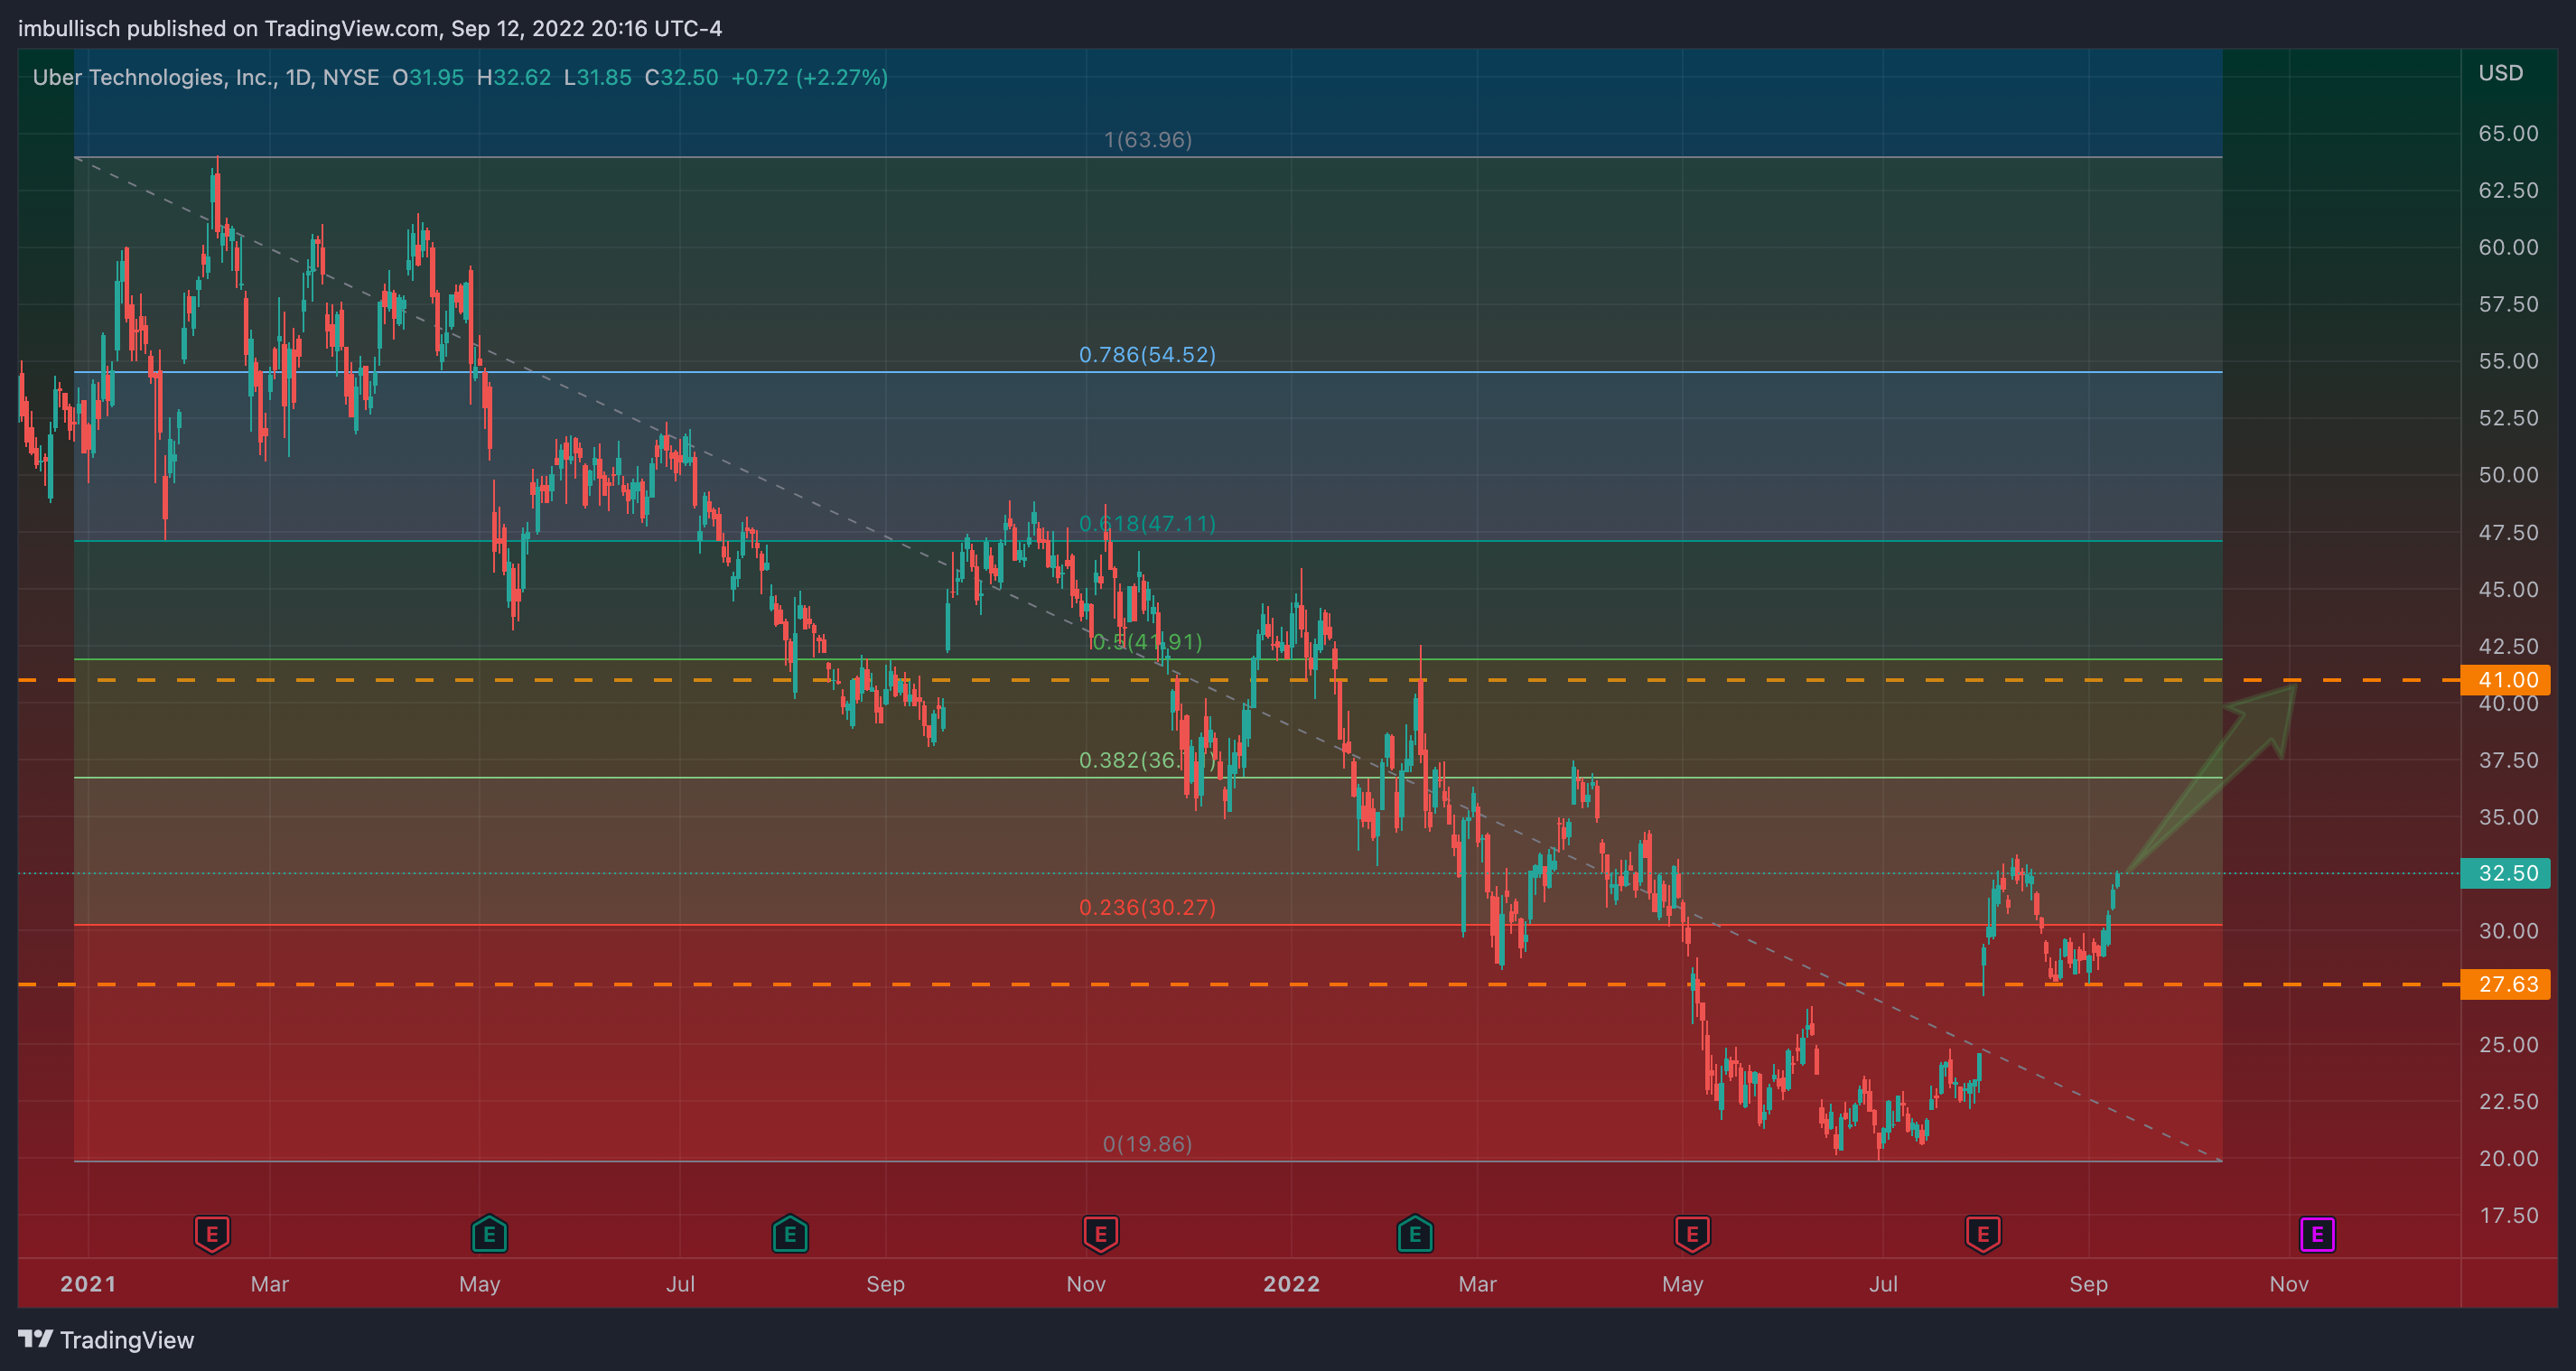This screenshot has width=2576, height=1371.
Task: Click the red earnings marker near May 2022
Action: [1692, 1234]
